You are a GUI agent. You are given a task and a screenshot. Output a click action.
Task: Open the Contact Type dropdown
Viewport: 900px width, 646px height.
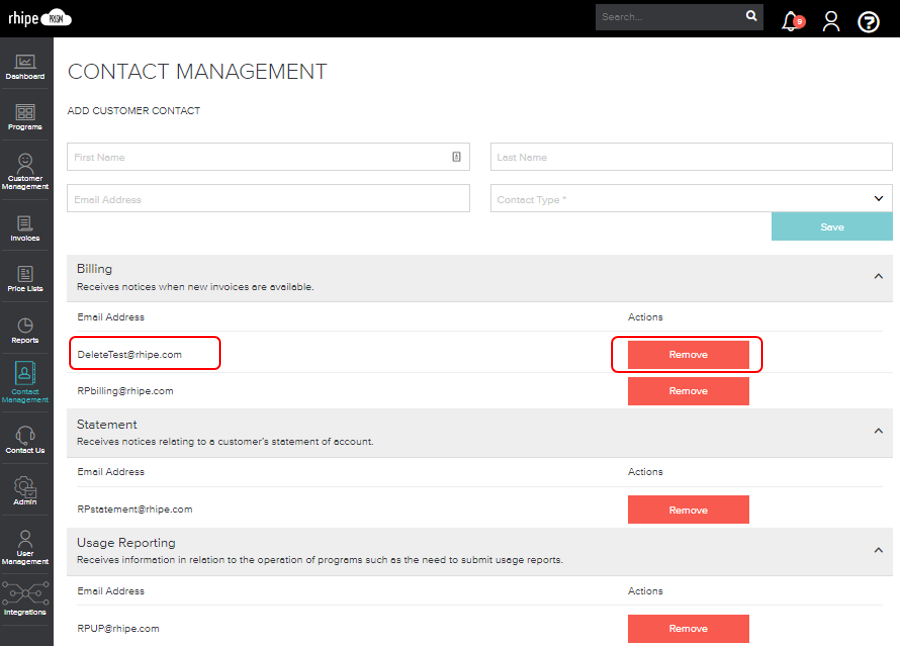point(878,198)
